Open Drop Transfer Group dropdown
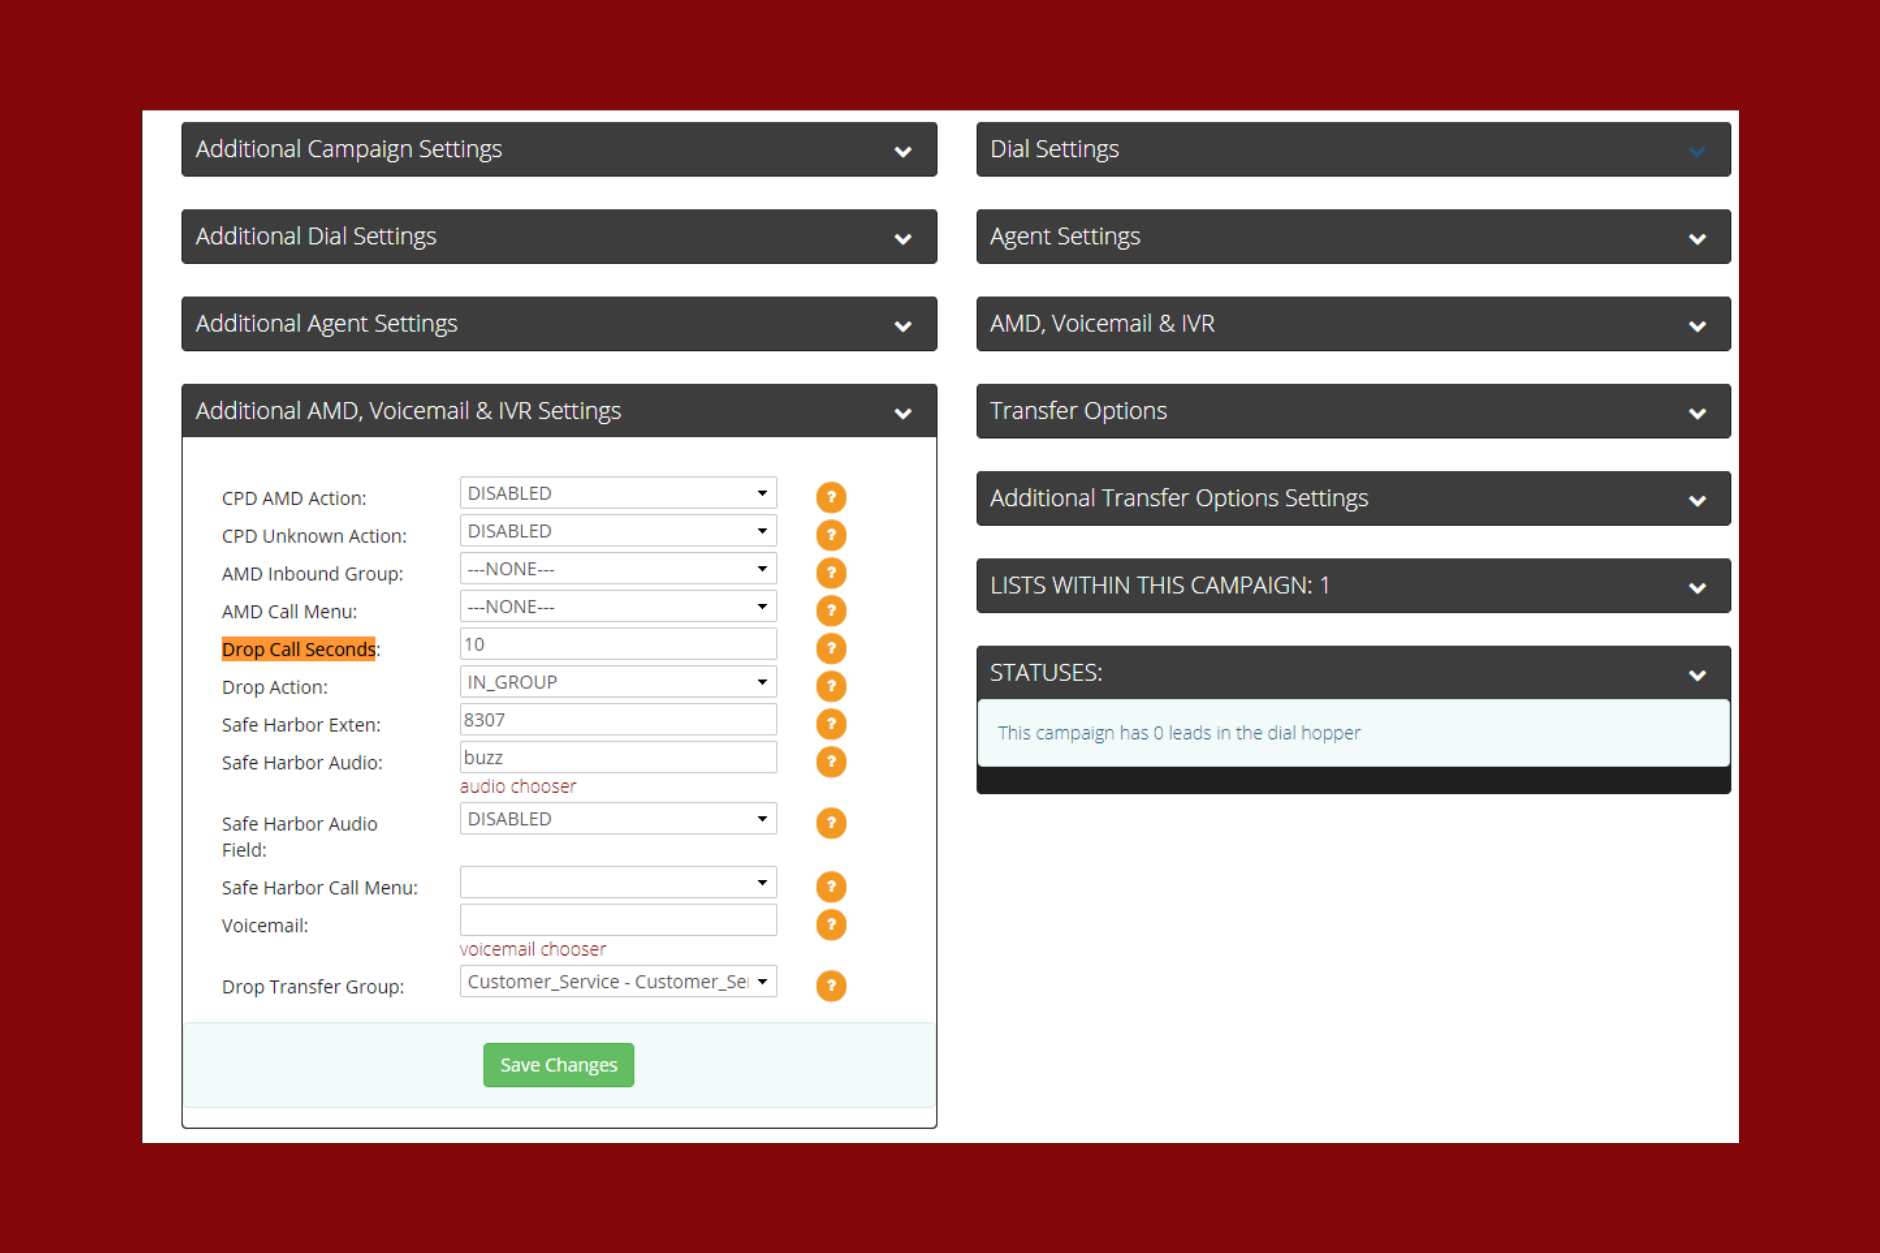The width and height of the screenshot is (1880, 1253). (617, 982)
